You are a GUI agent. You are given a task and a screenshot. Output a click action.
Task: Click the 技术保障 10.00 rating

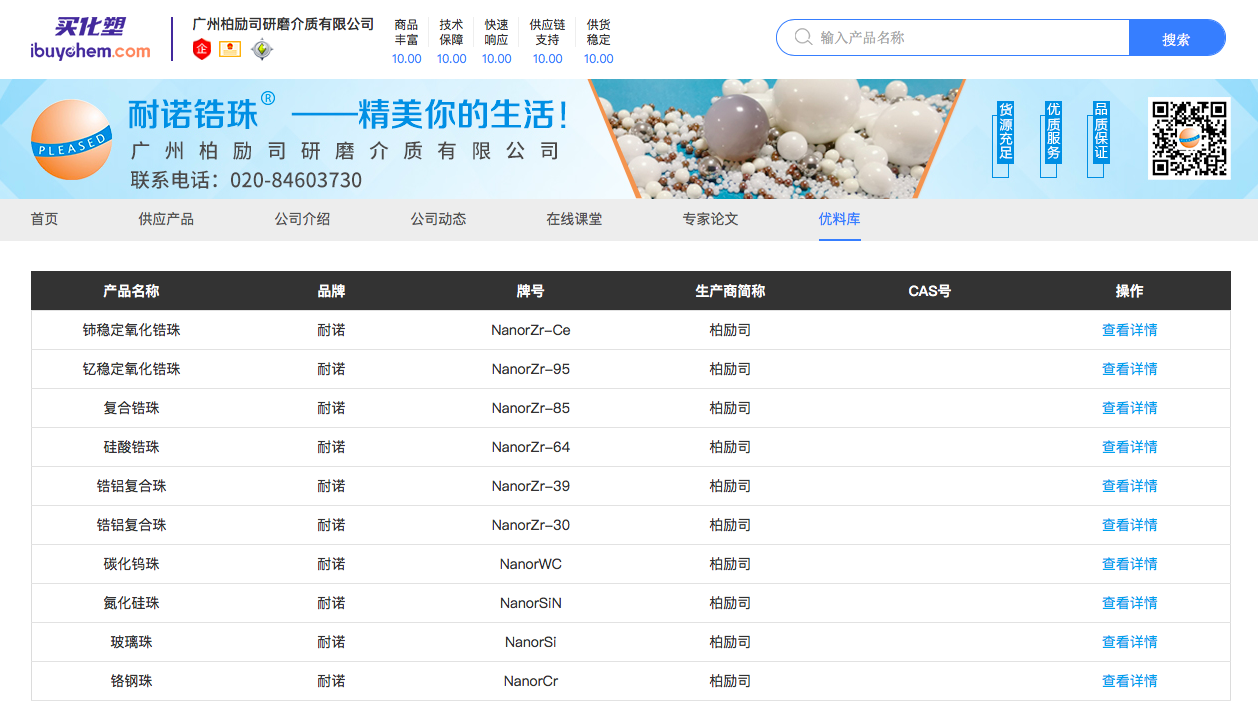(x=451, y=41)
